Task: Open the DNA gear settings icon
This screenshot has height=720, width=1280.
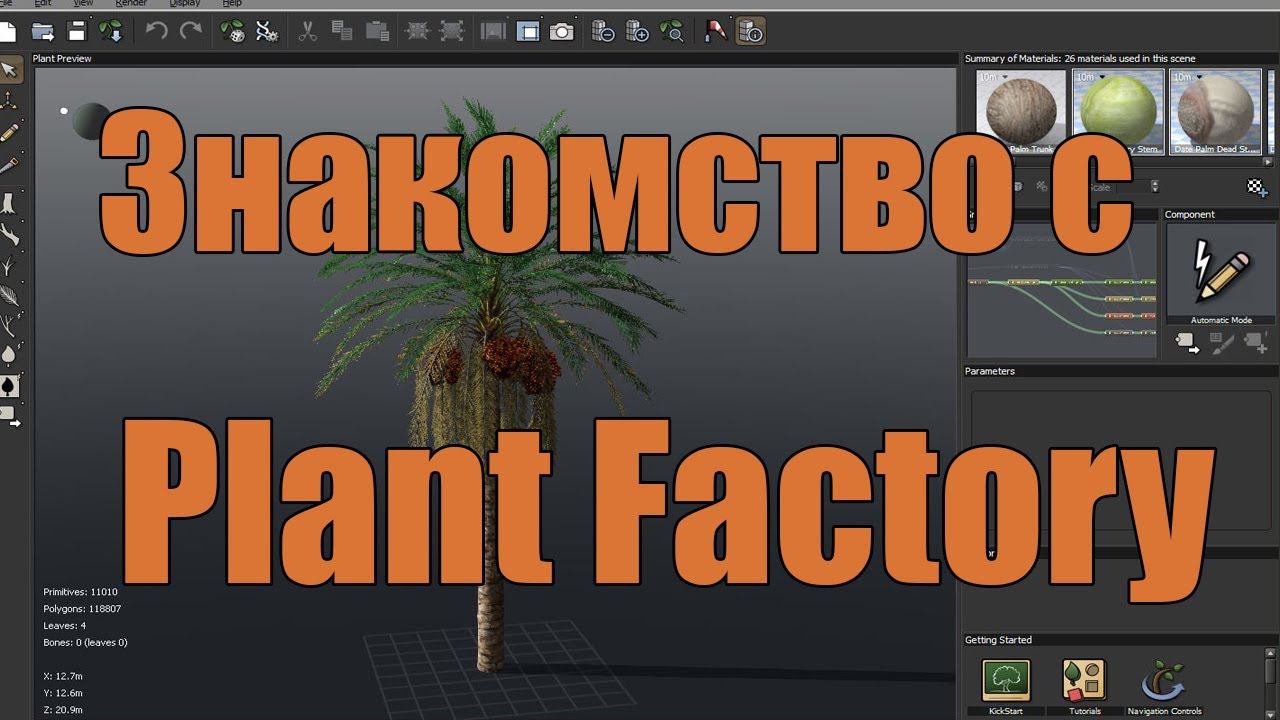Action: (267, 32)
